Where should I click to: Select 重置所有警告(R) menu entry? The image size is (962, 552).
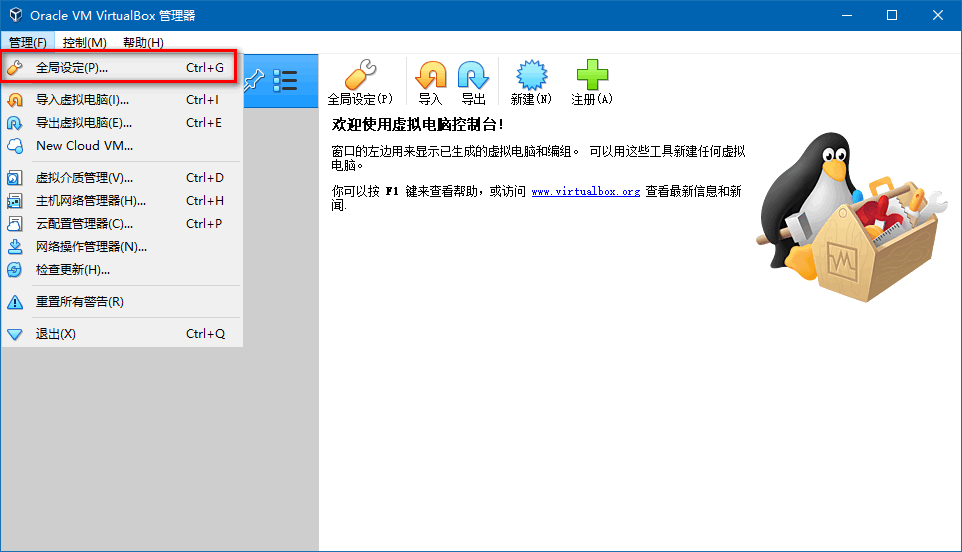[121, 302]
